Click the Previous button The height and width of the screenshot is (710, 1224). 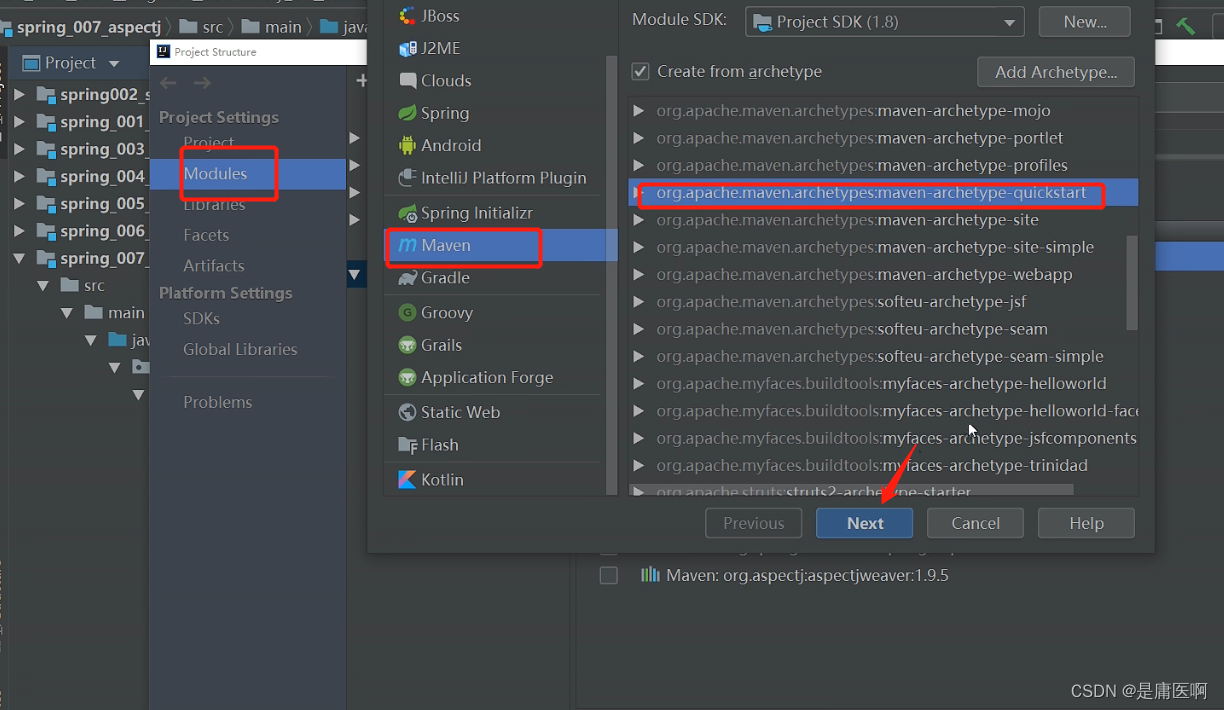point(754,523)
